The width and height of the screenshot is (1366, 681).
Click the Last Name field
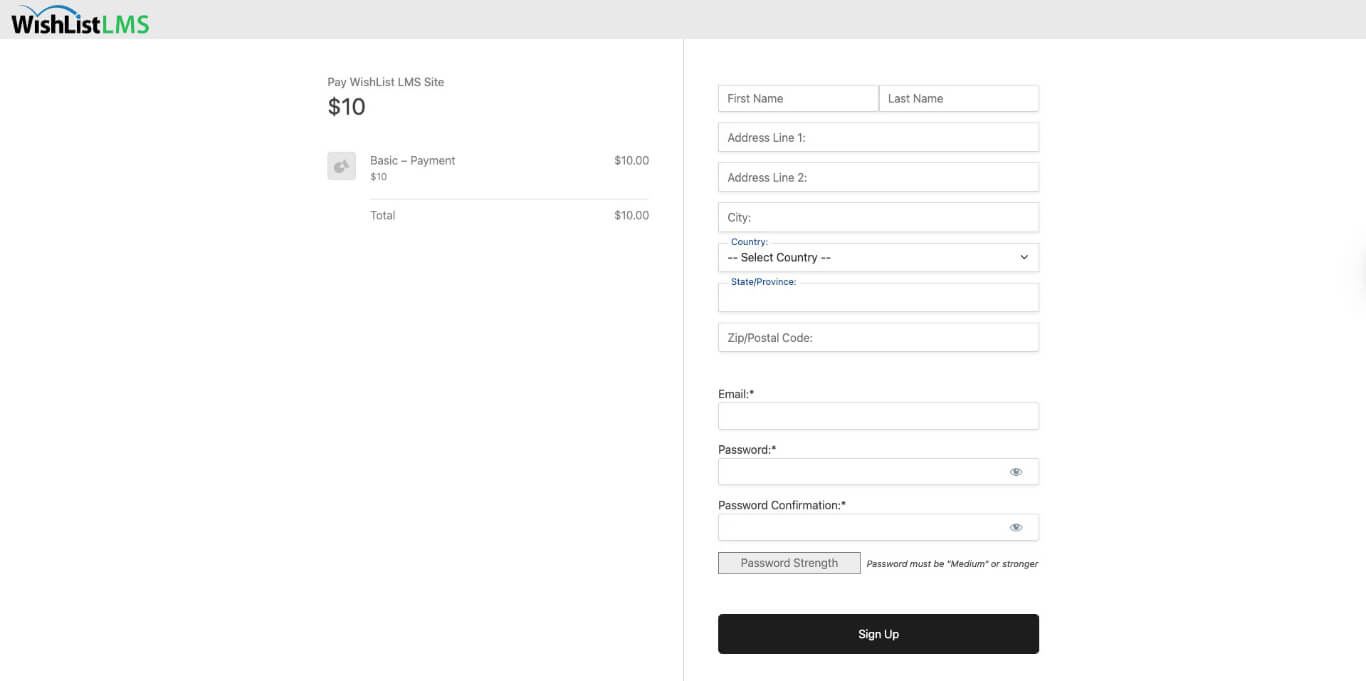click(958, 98)
